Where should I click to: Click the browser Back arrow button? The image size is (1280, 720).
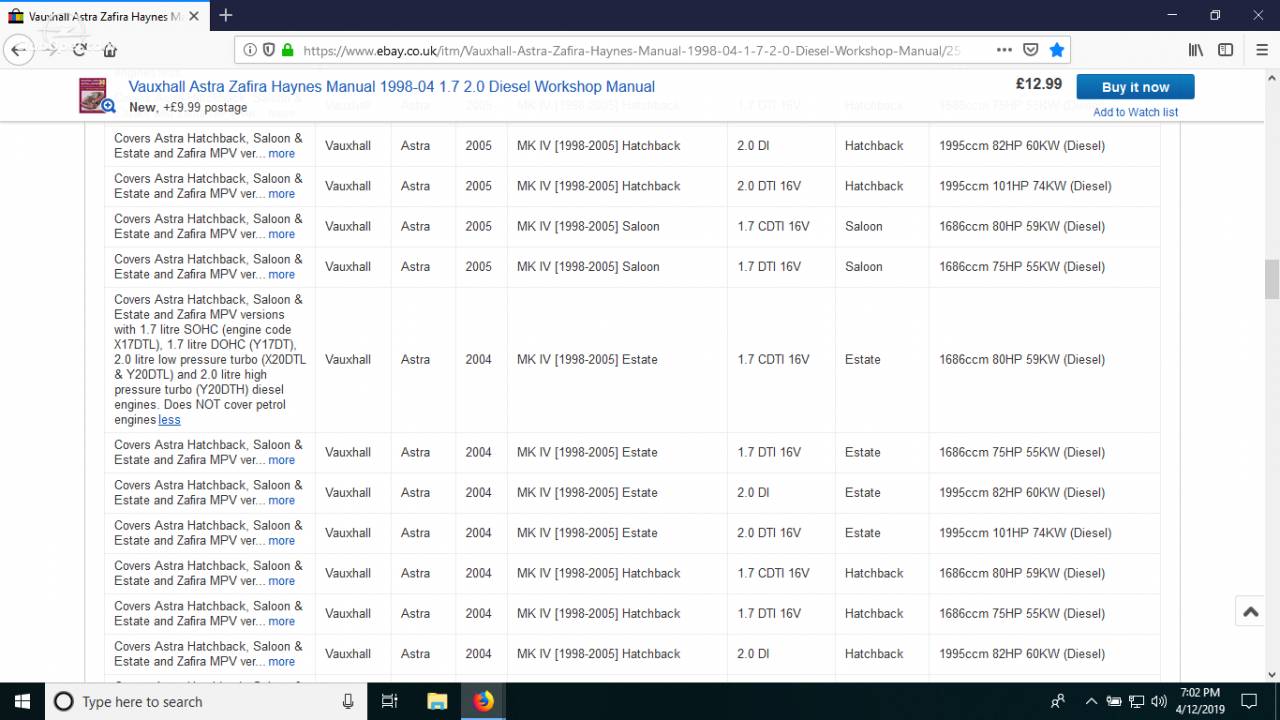[x=18, y=50]
